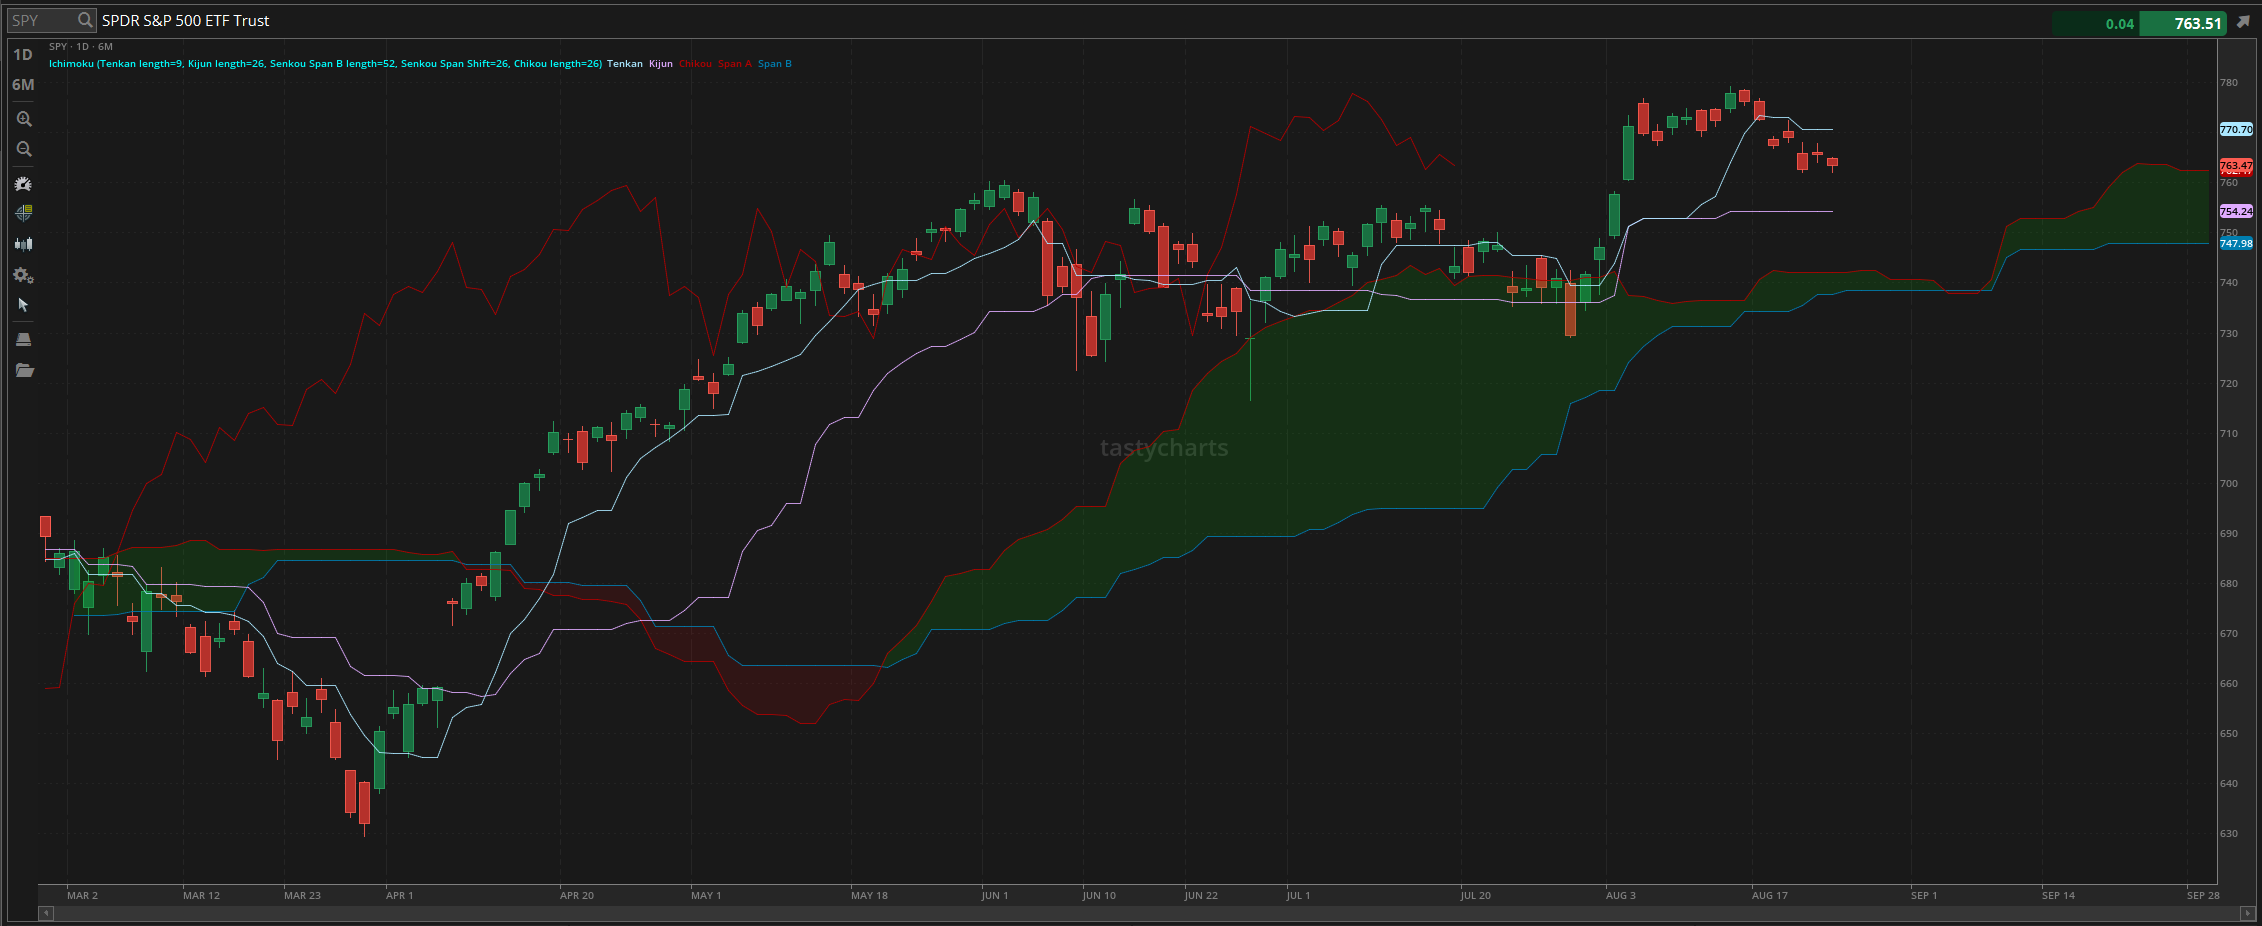Click the MAR 23 date label
Screen dimensions: 2262x926
pyautogui.click(x=302, y=895)
